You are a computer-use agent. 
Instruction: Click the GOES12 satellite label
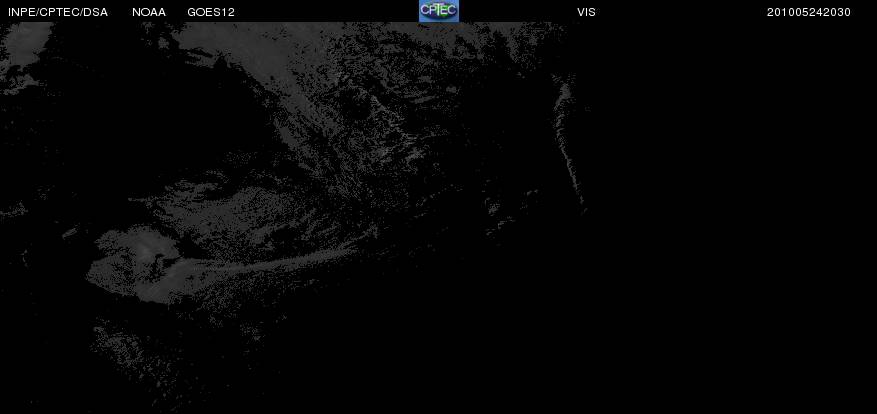[x=211, y=12]
